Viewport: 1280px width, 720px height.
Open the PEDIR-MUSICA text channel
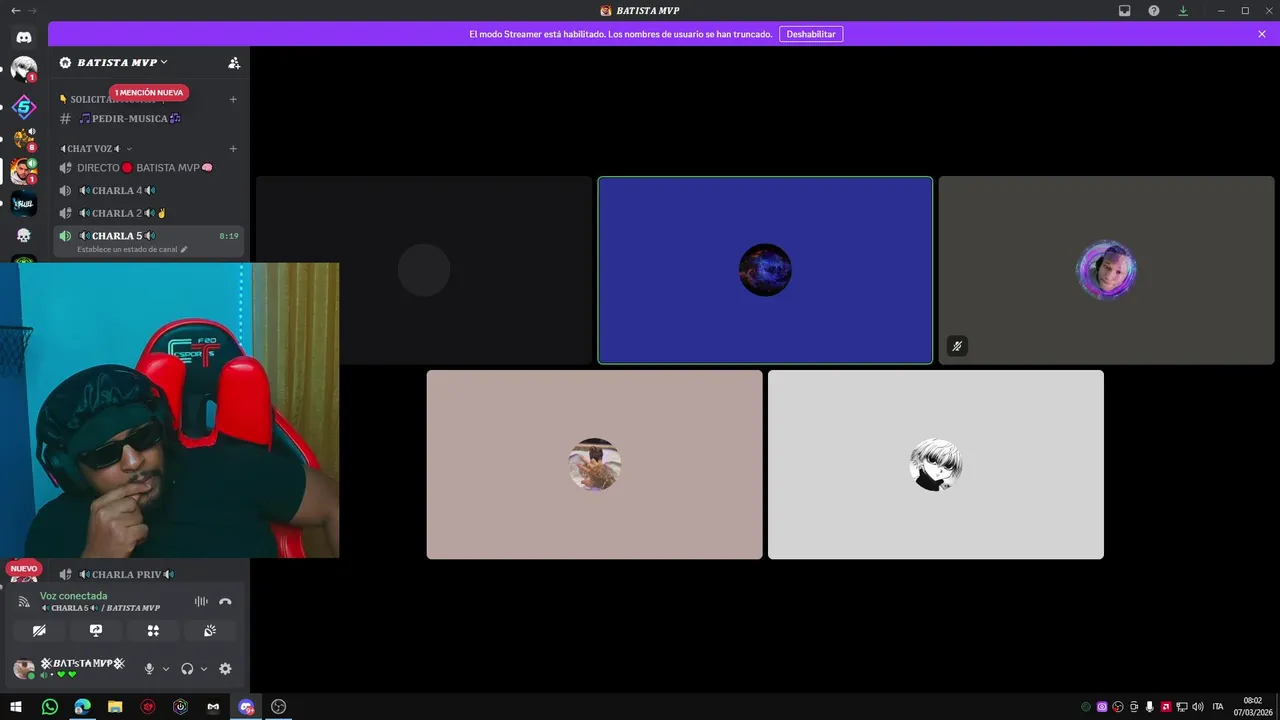tap(149, 118)
